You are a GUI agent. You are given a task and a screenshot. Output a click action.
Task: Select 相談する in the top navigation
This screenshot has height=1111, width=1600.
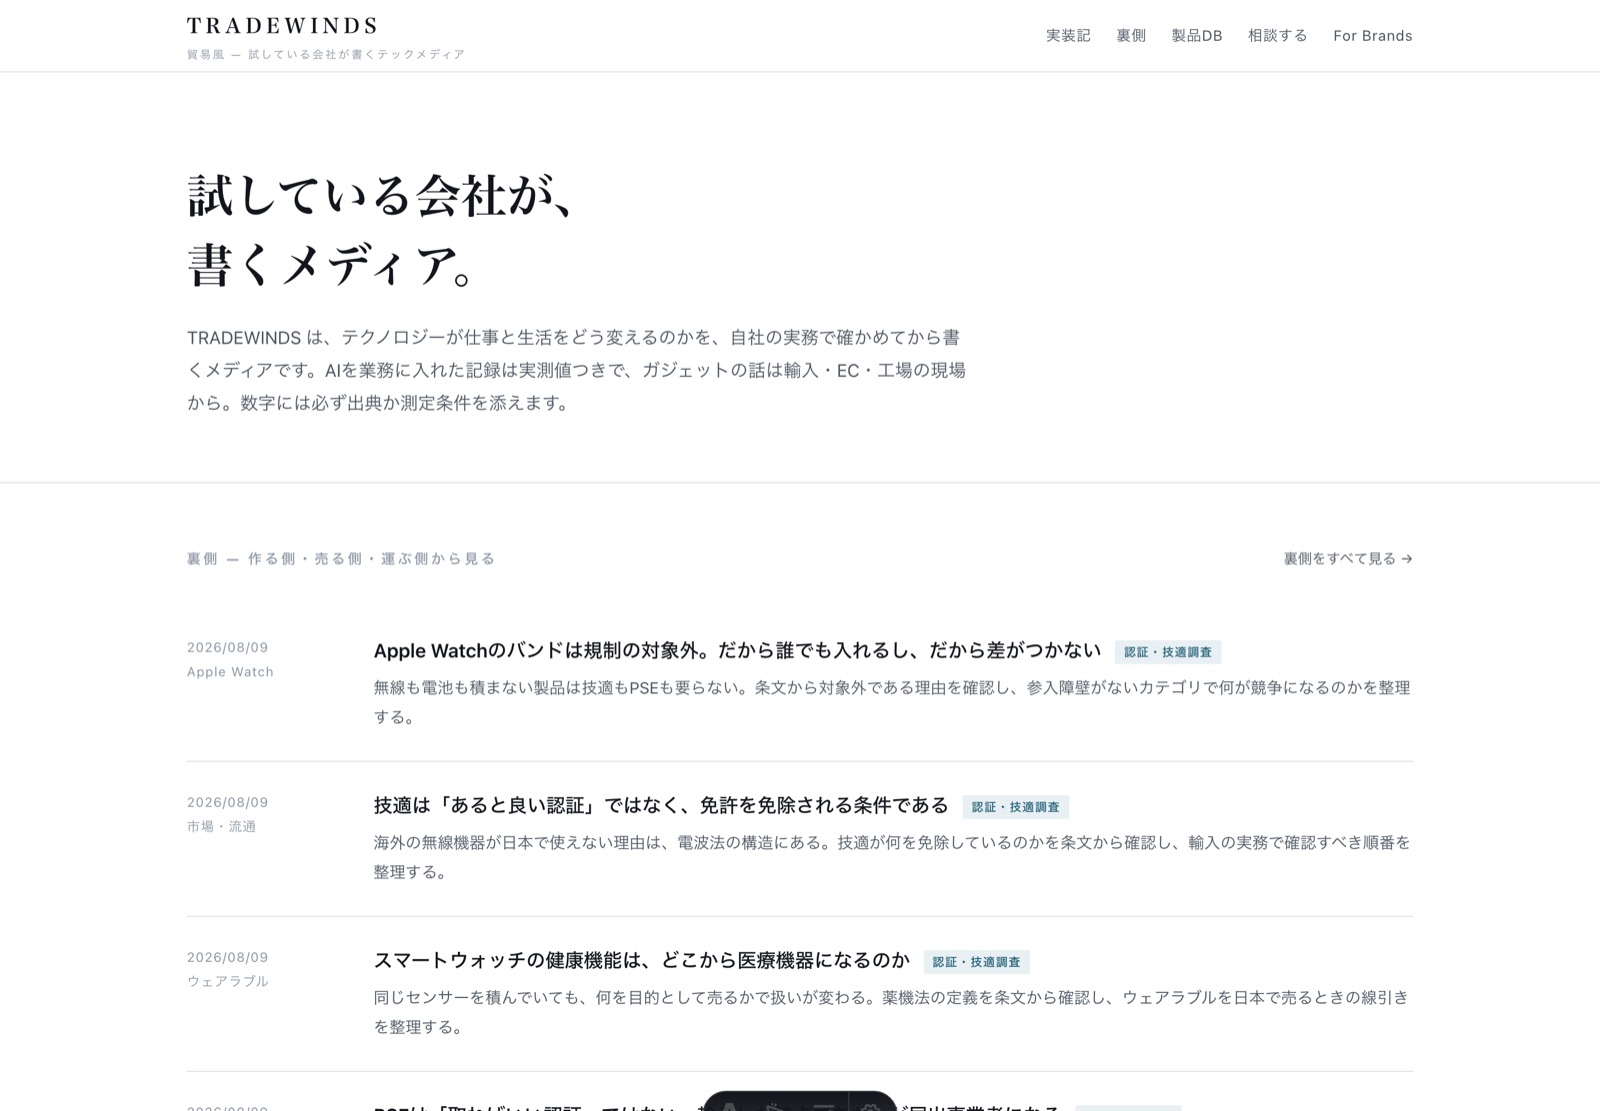pyautogui.click(x=1277, y=35)
